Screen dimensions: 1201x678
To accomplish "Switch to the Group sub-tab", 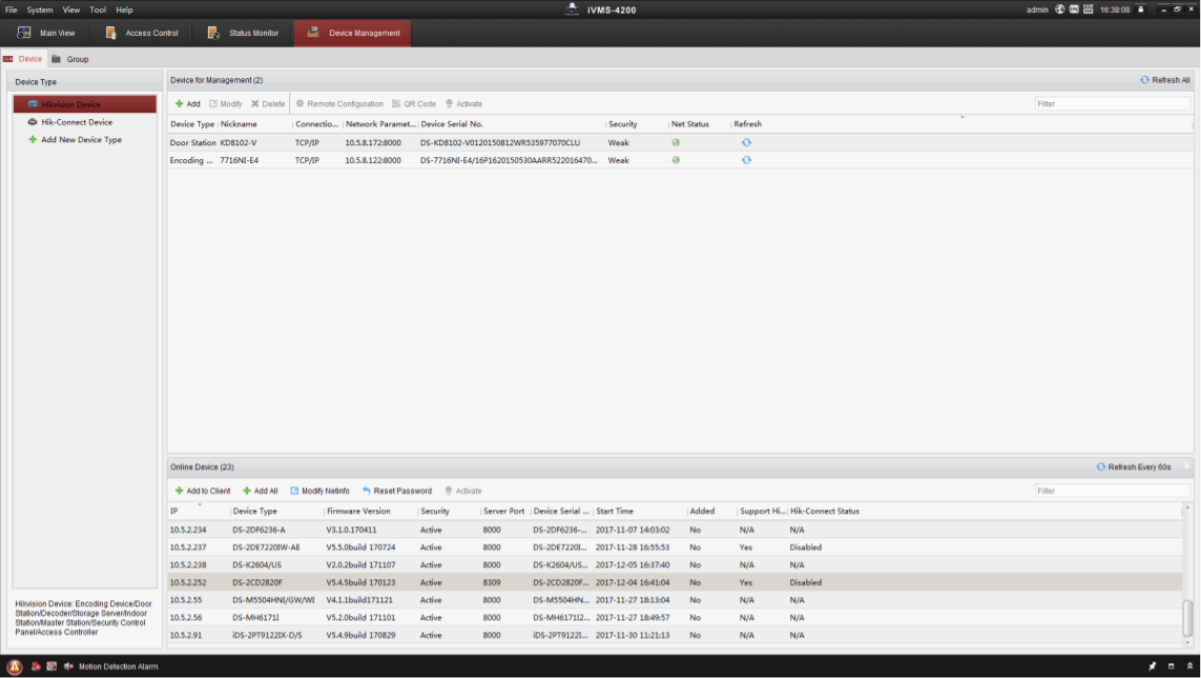I will pyautogui.click(x=70, y=59).
